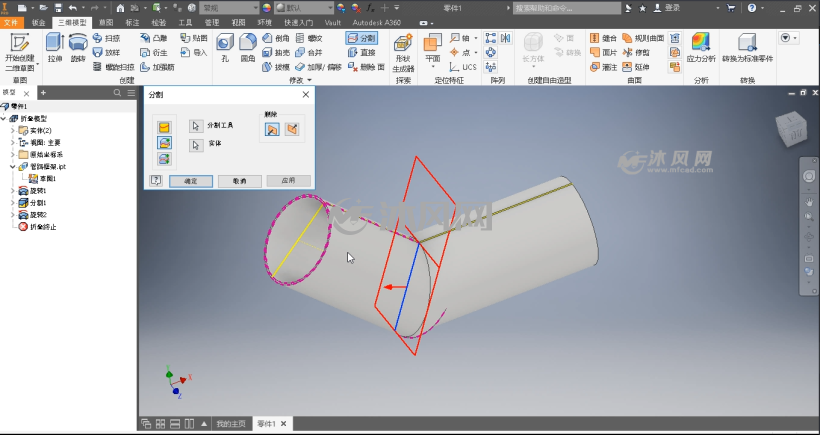Click the 我的主页 document tab
The width and height of the screenshot is (820, 435).
tap(231, 423)
